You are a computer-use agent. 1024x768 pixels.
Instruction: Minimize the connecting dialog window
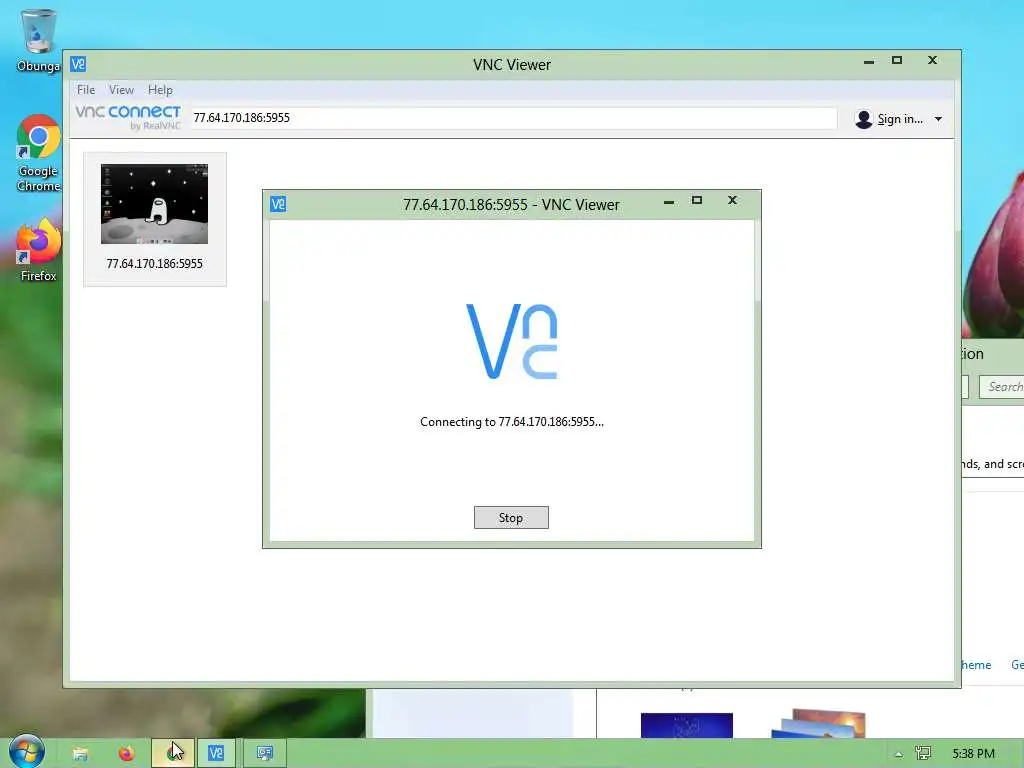[669, 202]
